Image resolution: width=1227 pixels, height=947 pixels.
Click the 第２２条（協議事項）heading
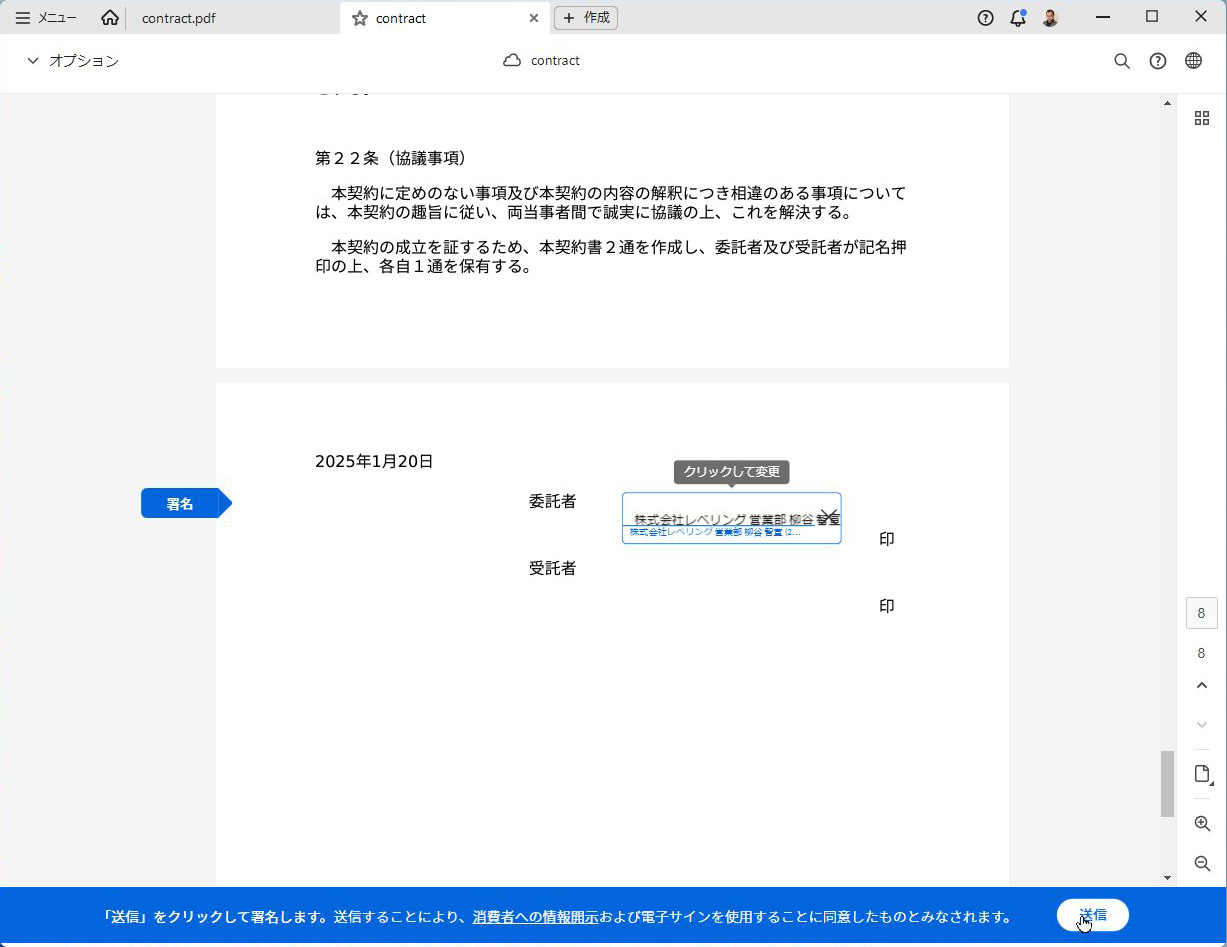(390, 158)
